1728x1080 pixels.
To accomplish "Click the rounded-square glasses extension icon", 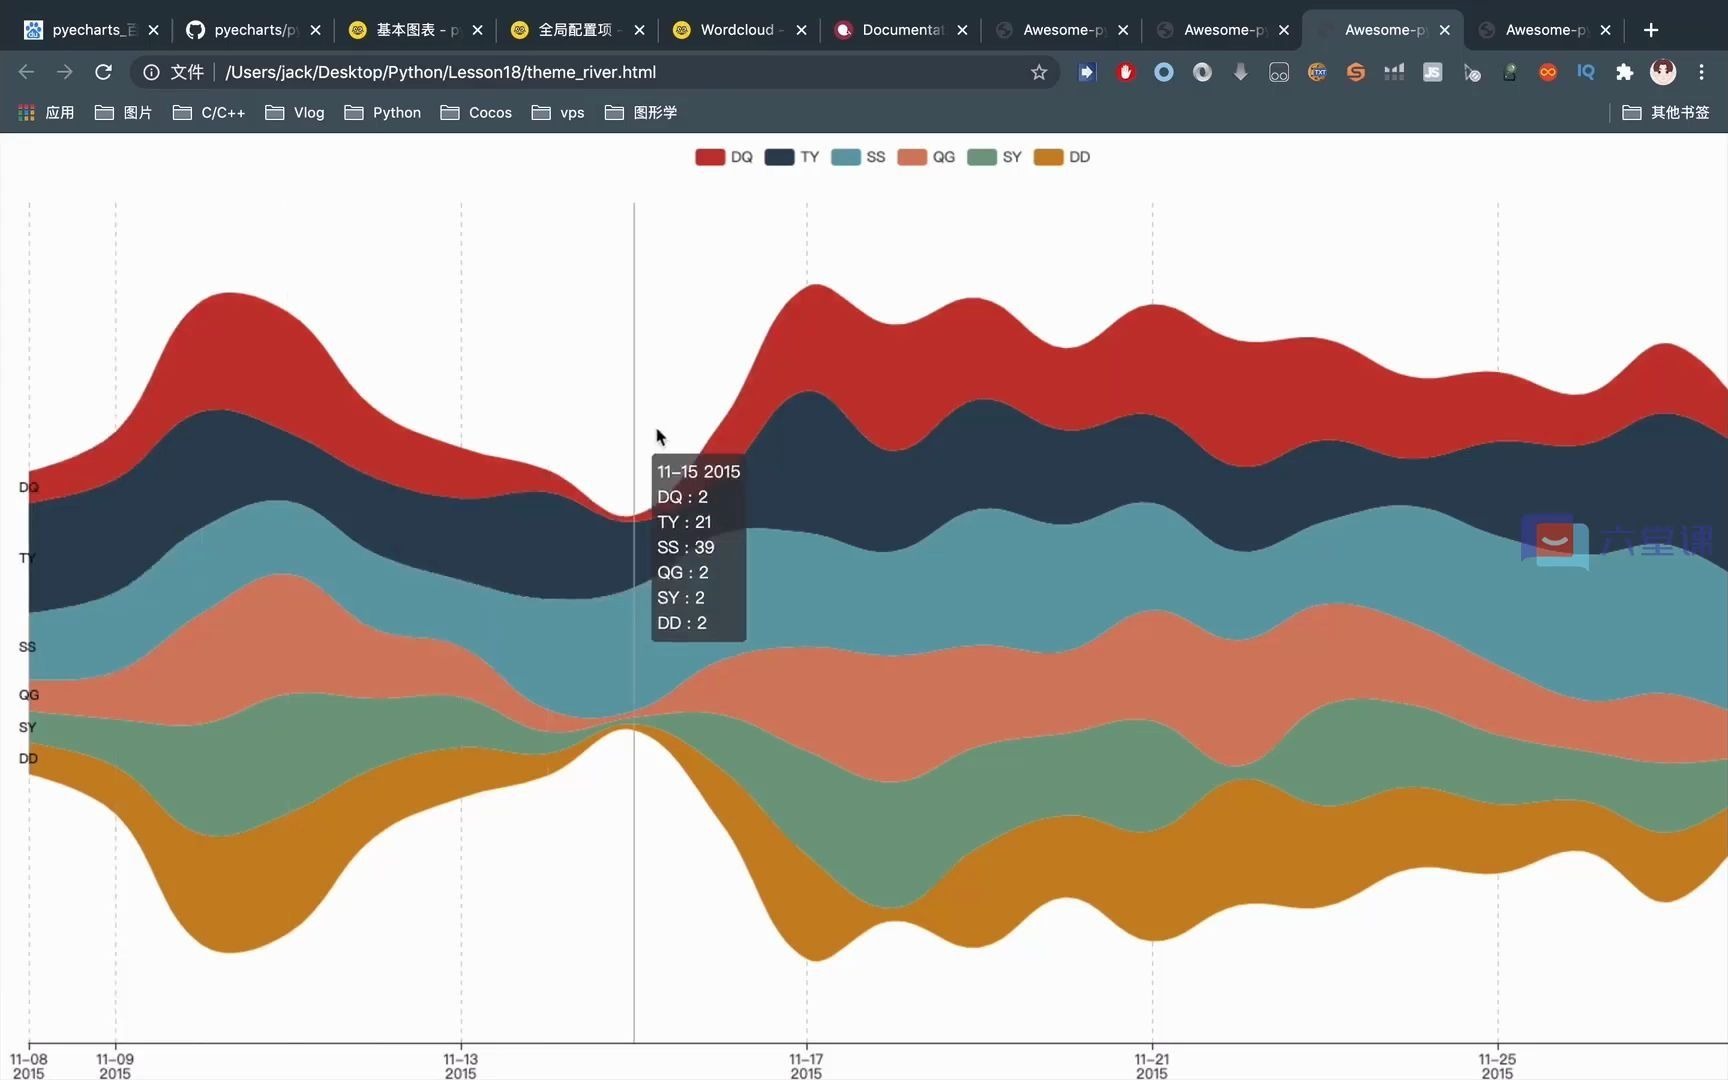I will coord(1279,72).
